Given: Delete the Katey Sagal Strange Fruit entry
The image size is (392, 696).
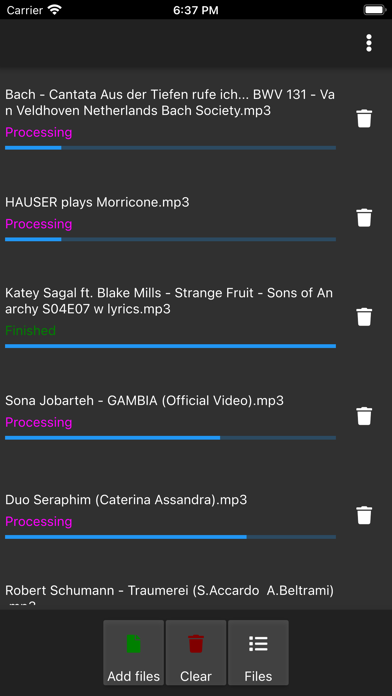Looking at the screenshot, I should 364,316.
